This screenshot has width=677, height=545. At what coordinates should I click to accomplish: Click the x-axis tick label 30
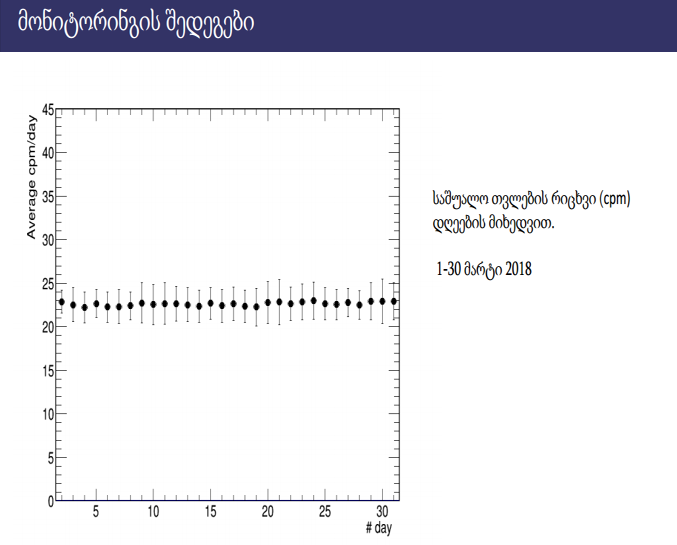(x=382, y=512)
